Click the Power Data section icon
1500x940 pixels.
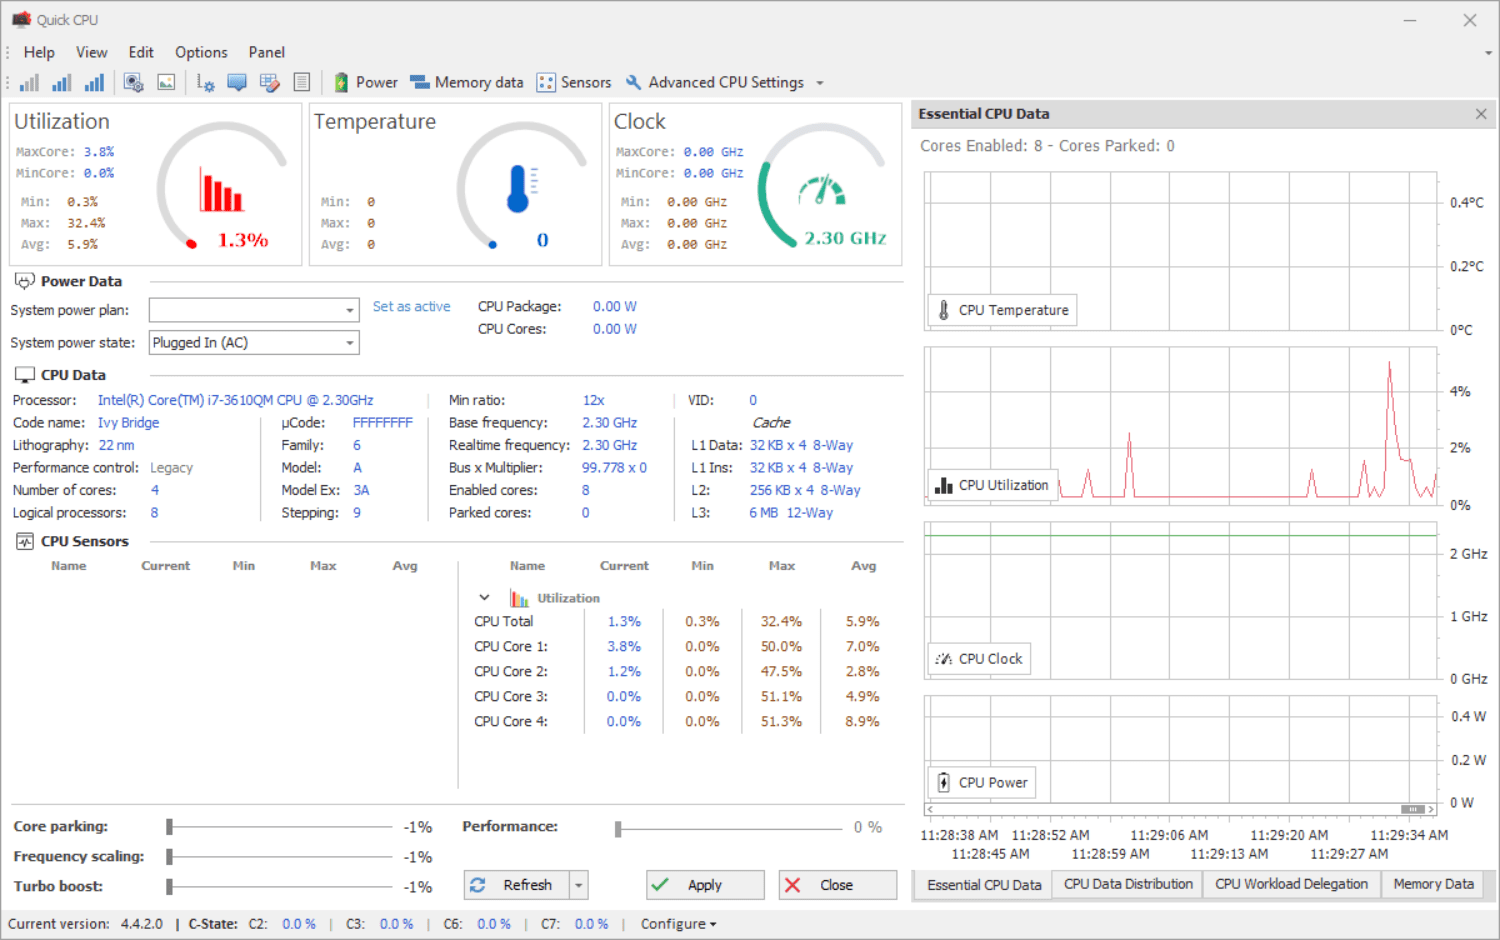click(x=25, y=281)
